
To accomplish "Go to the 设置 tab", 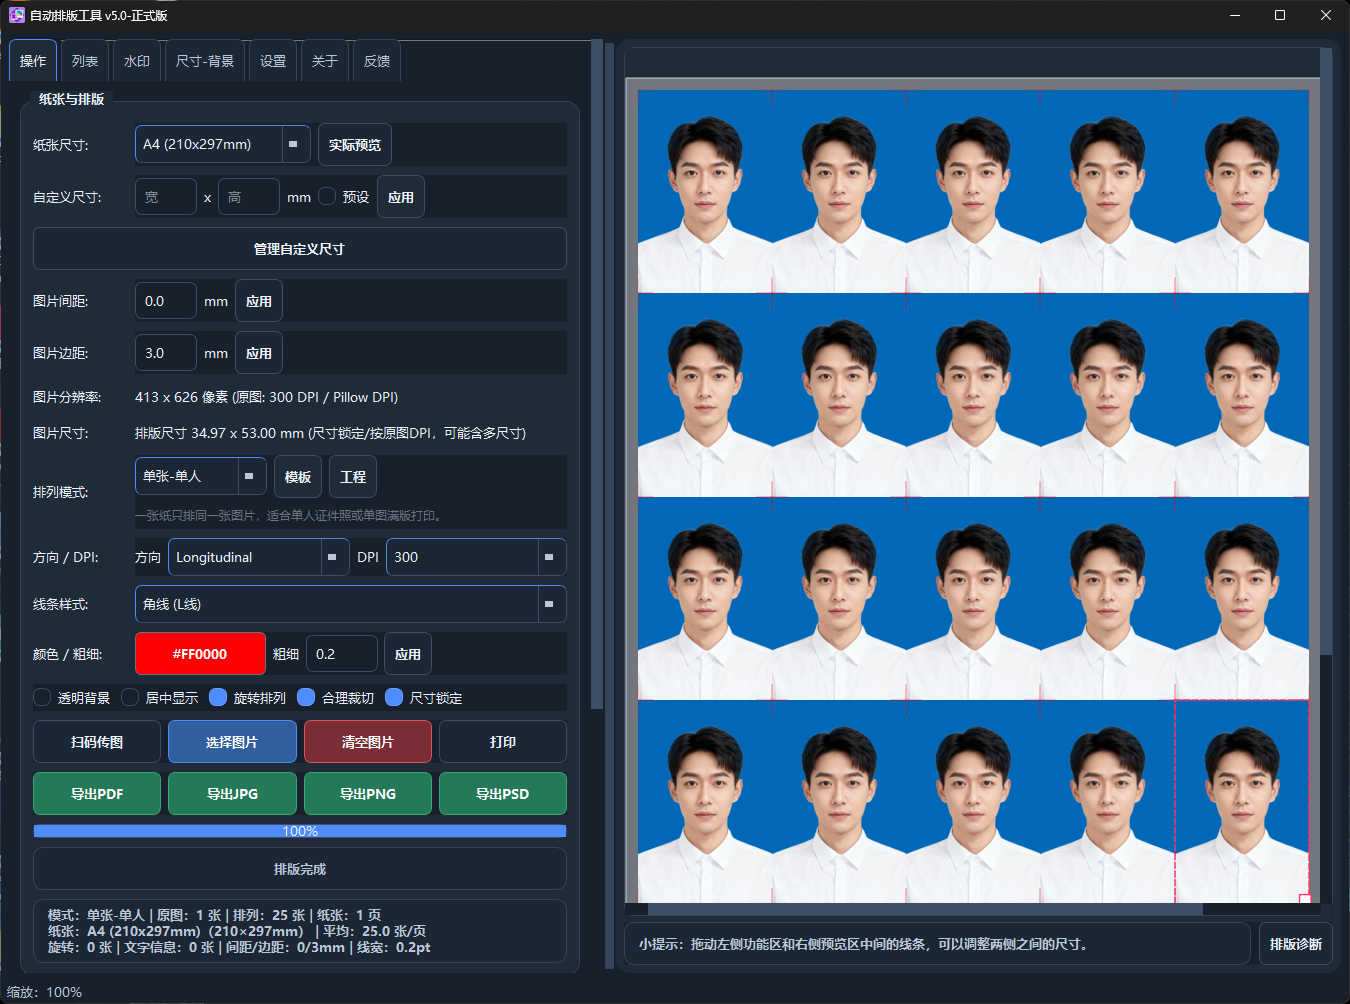I will pyautogui.click(x=273, y=61).
